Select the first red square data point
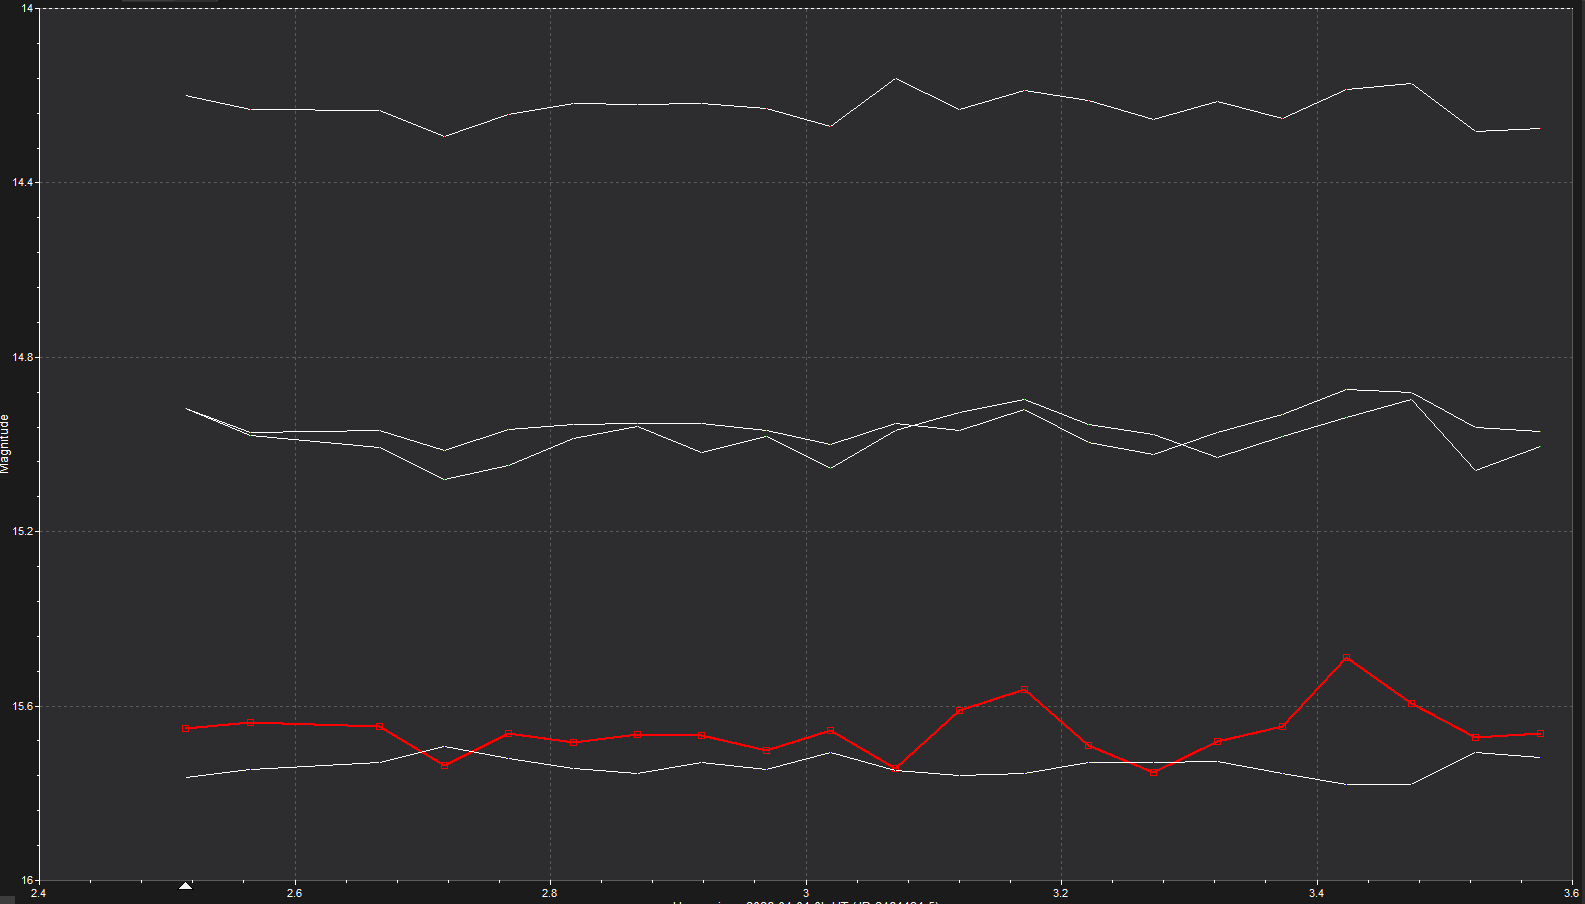Viewport: 1585px width, 904px height. pos(186,728)
